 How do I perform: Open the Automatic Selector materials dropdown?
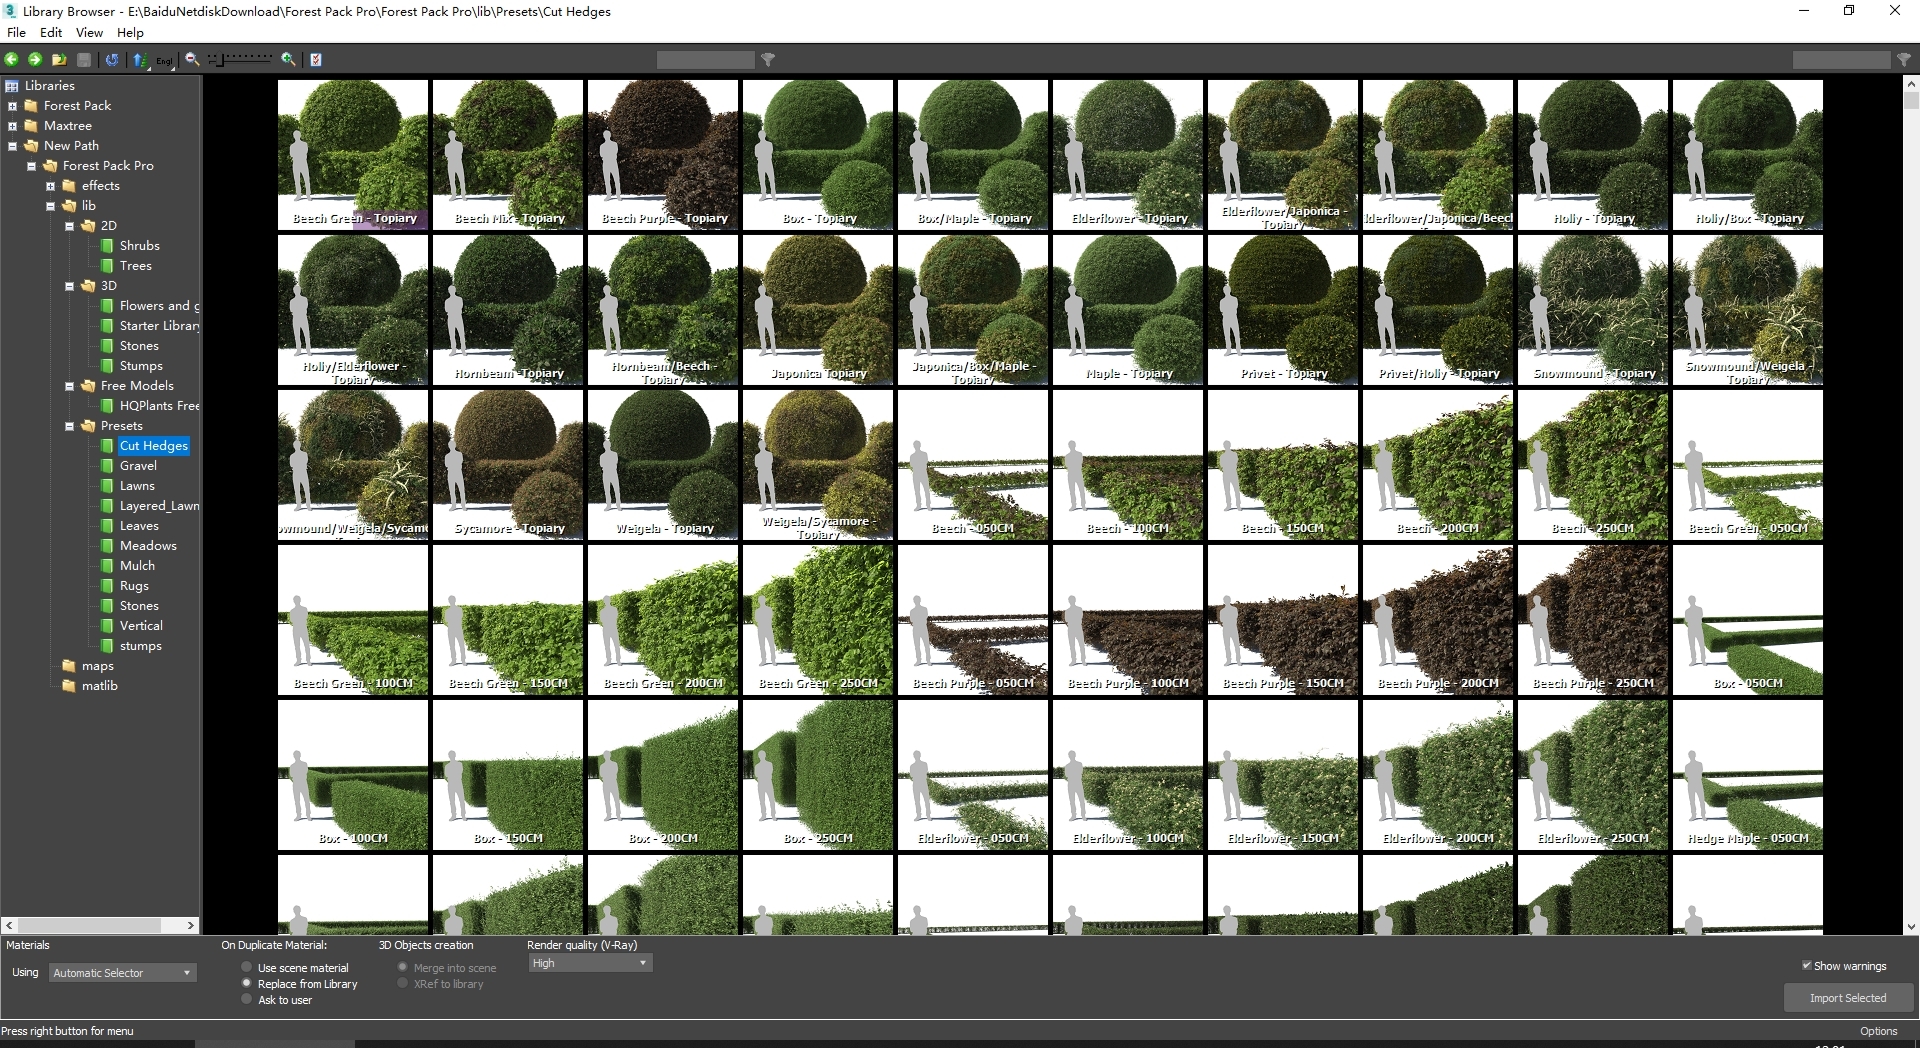[x=122, y=973]
